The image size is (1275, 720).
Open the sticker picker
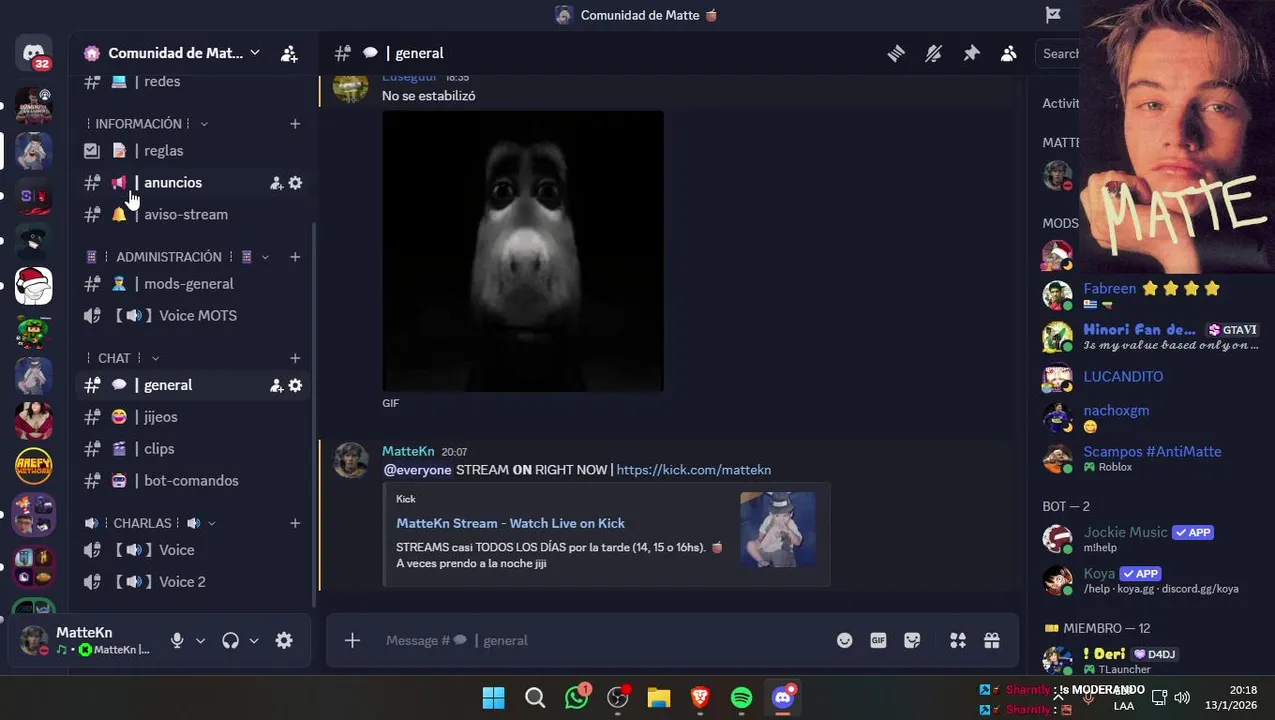click(x=912, y=641)
